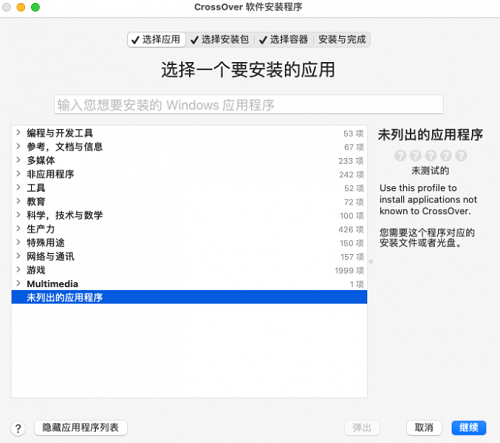Screen dimensions: 500x443
Task: Click the 继续 button
Action: click(x=469, y=428)
